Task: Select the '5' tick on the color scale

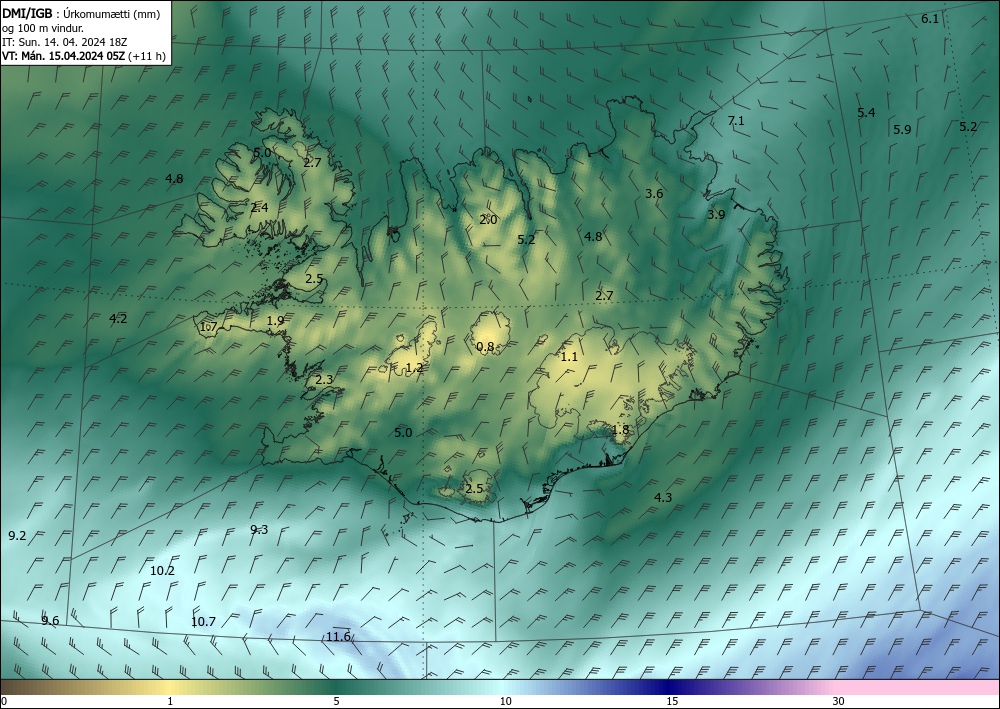Action: pyautogui.click(x=336, y=701)
